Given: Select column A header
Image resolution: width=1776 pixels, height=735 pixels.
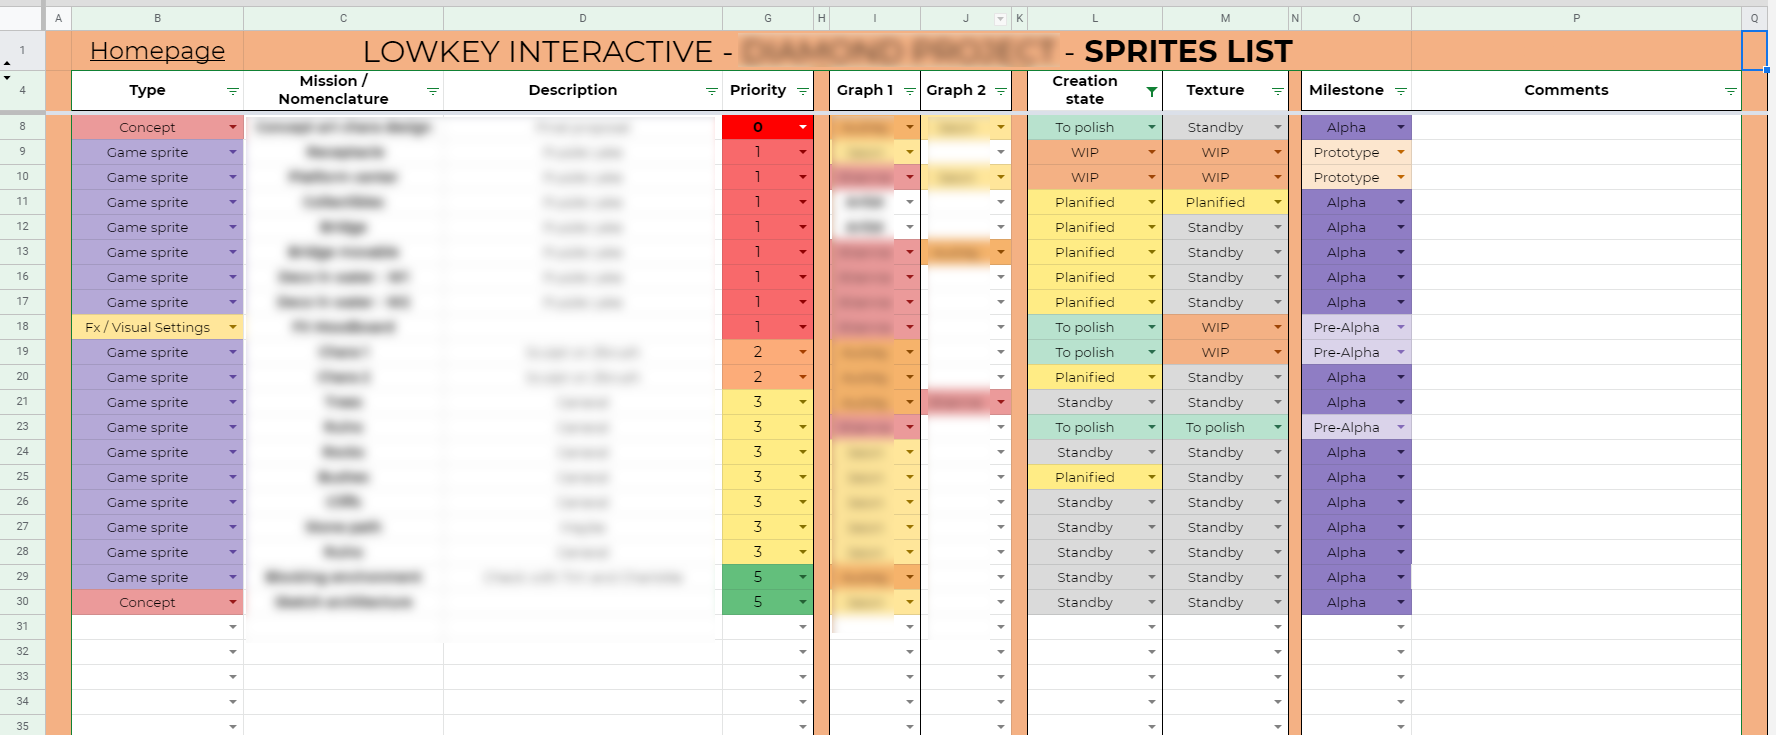Looking at the screenshot, I should click(58, 18).
